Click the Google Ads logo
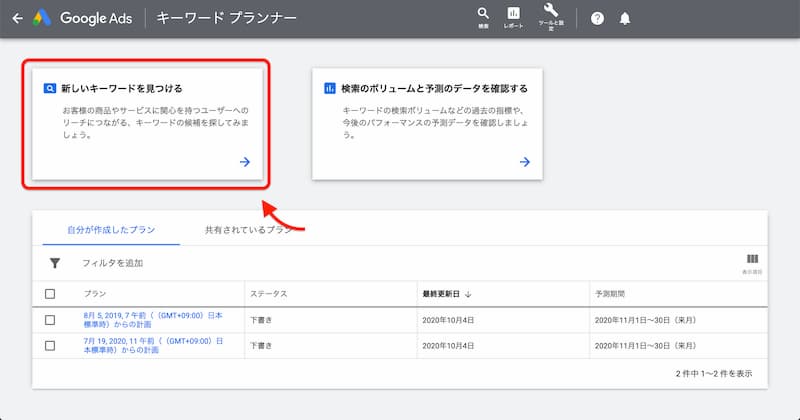The width and height of the screenshot is (800, 420). click(42, 18)
